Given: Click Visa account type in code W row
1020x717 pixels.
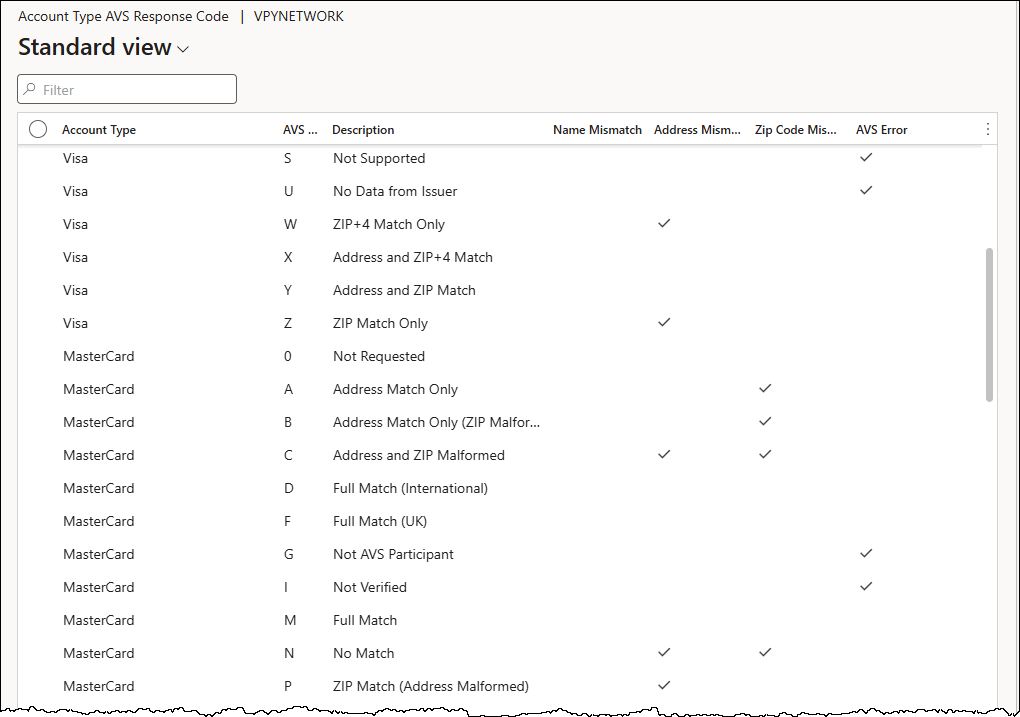Looking at the screenshot, I should [x=75, y=224].
